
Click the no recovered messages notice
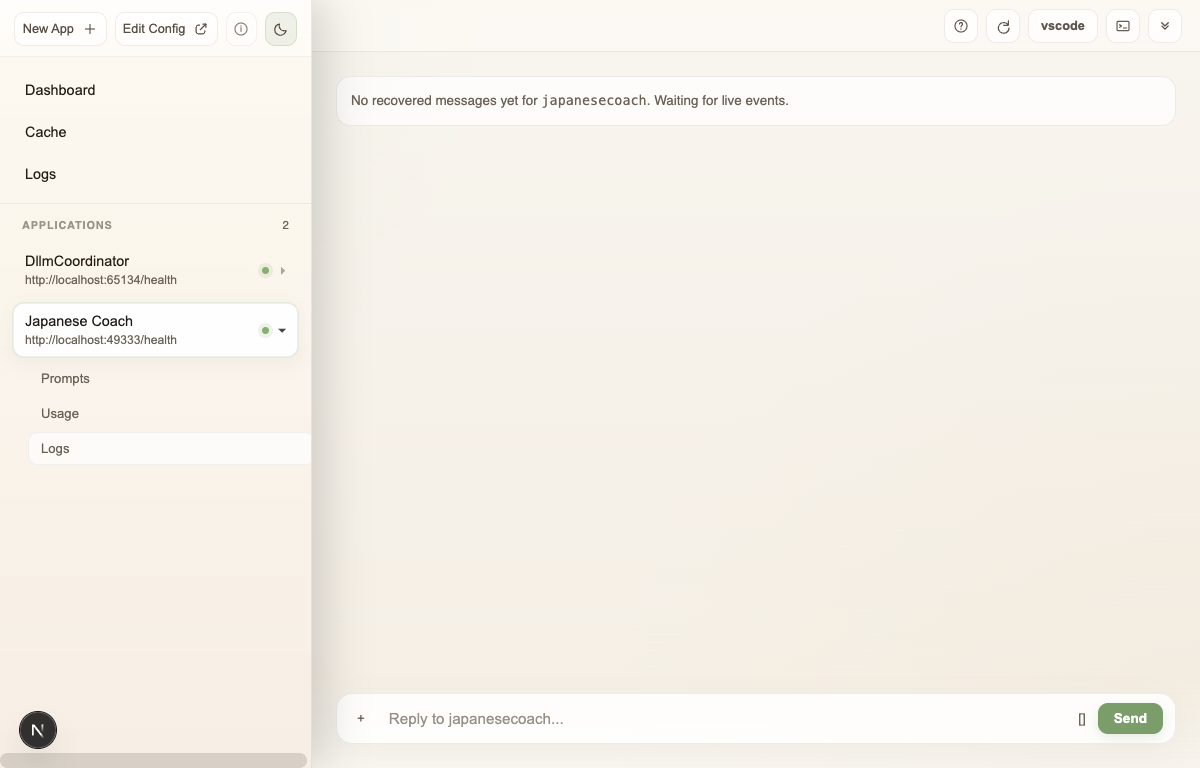pos(756,101)
